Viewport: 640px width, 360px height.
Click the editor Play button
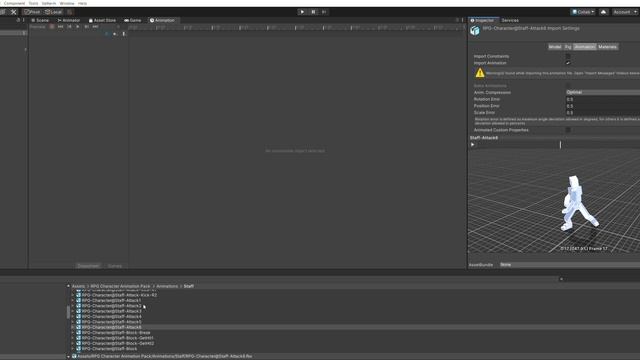coord(302,12)
